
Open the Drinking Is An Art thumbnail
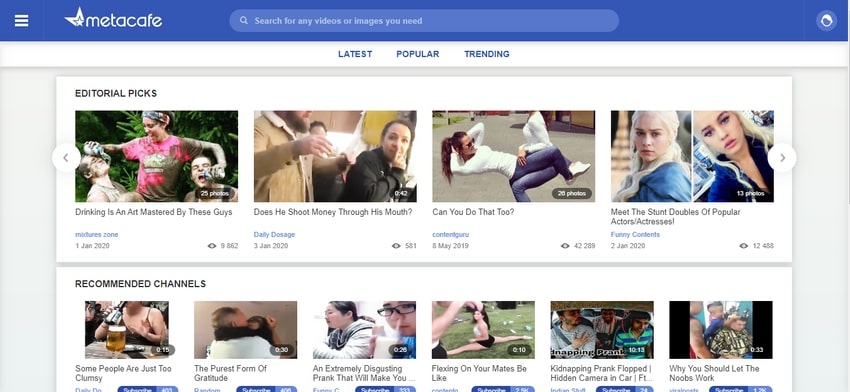156,156
